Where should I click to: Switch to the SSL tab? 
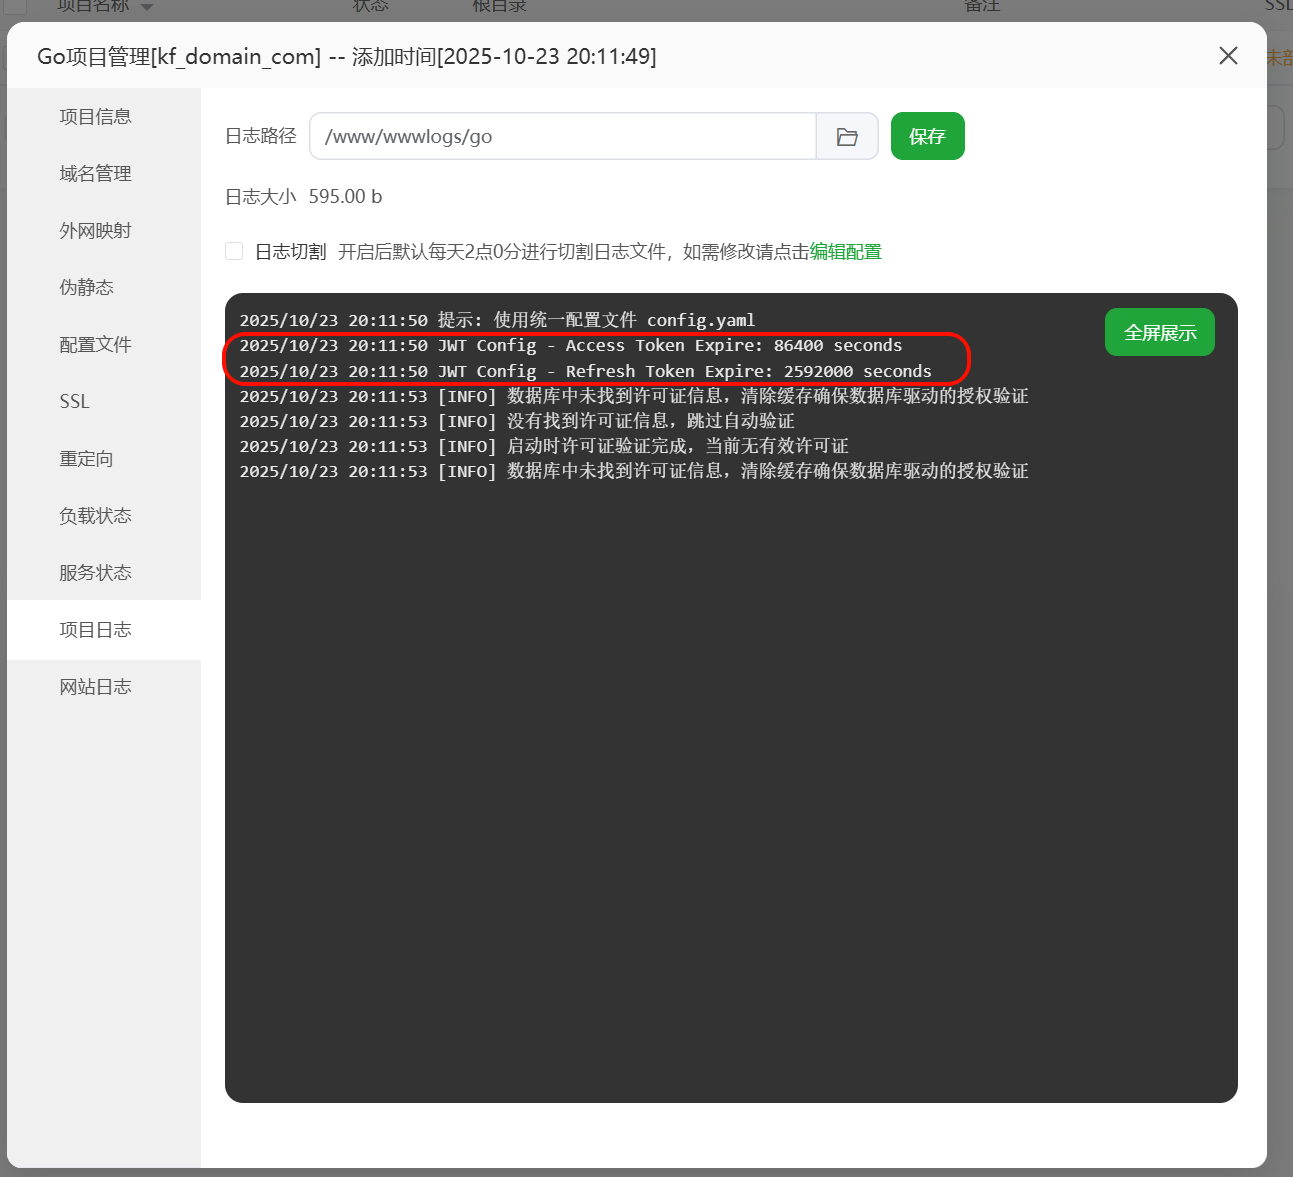pyautogui.click(x=75, y=402)
